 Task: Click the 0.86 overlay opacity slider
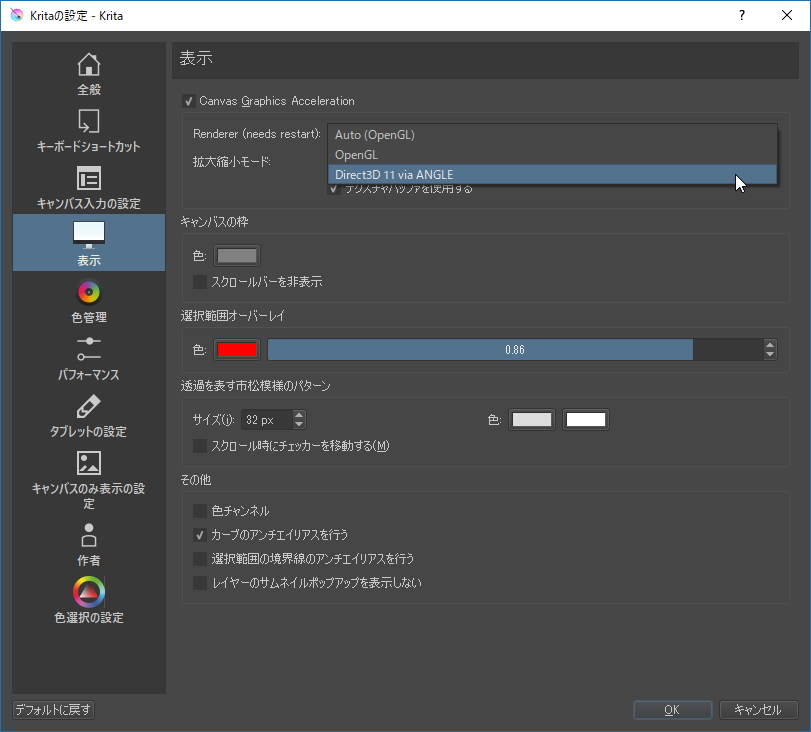point(515,350)
